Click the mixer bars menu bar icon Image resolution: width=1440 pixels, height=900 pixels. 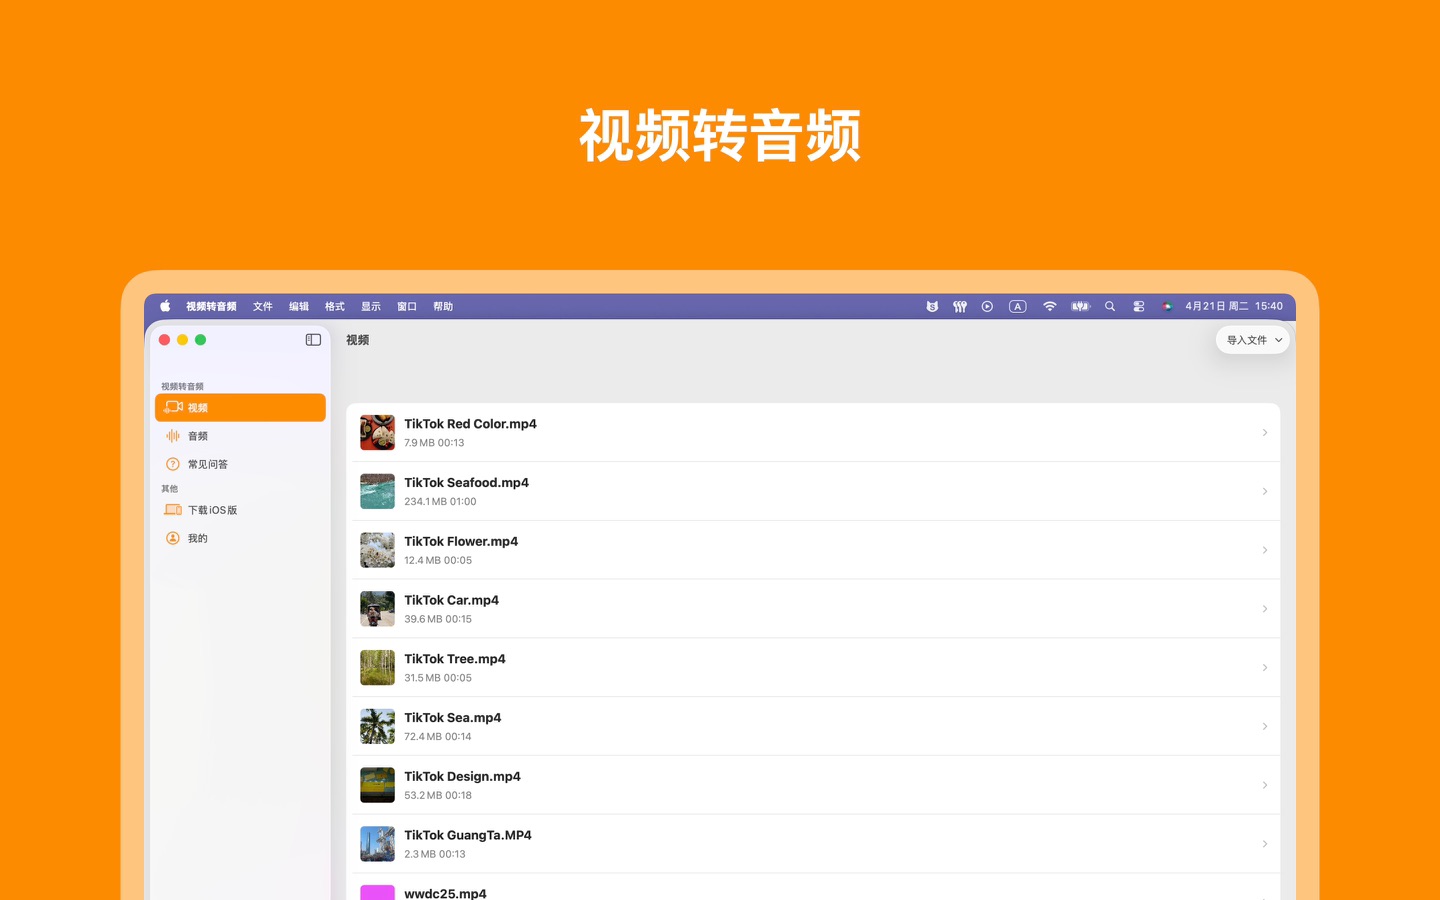[x=960, y=307]
